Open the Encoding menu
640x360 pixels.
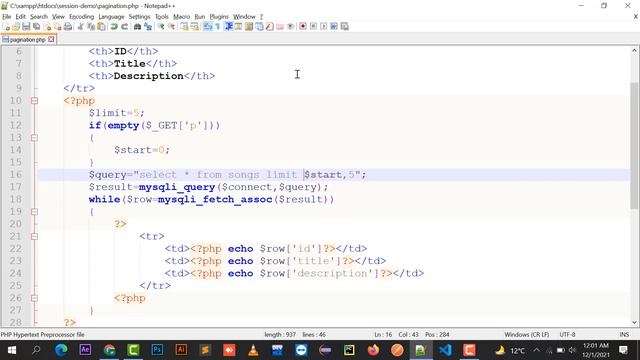81,17
